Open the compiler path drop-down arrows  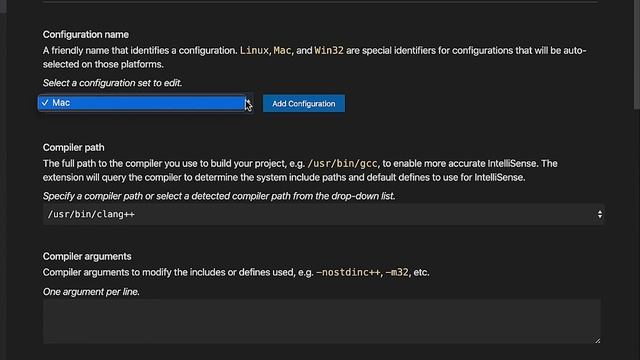(x=599, y=214)
